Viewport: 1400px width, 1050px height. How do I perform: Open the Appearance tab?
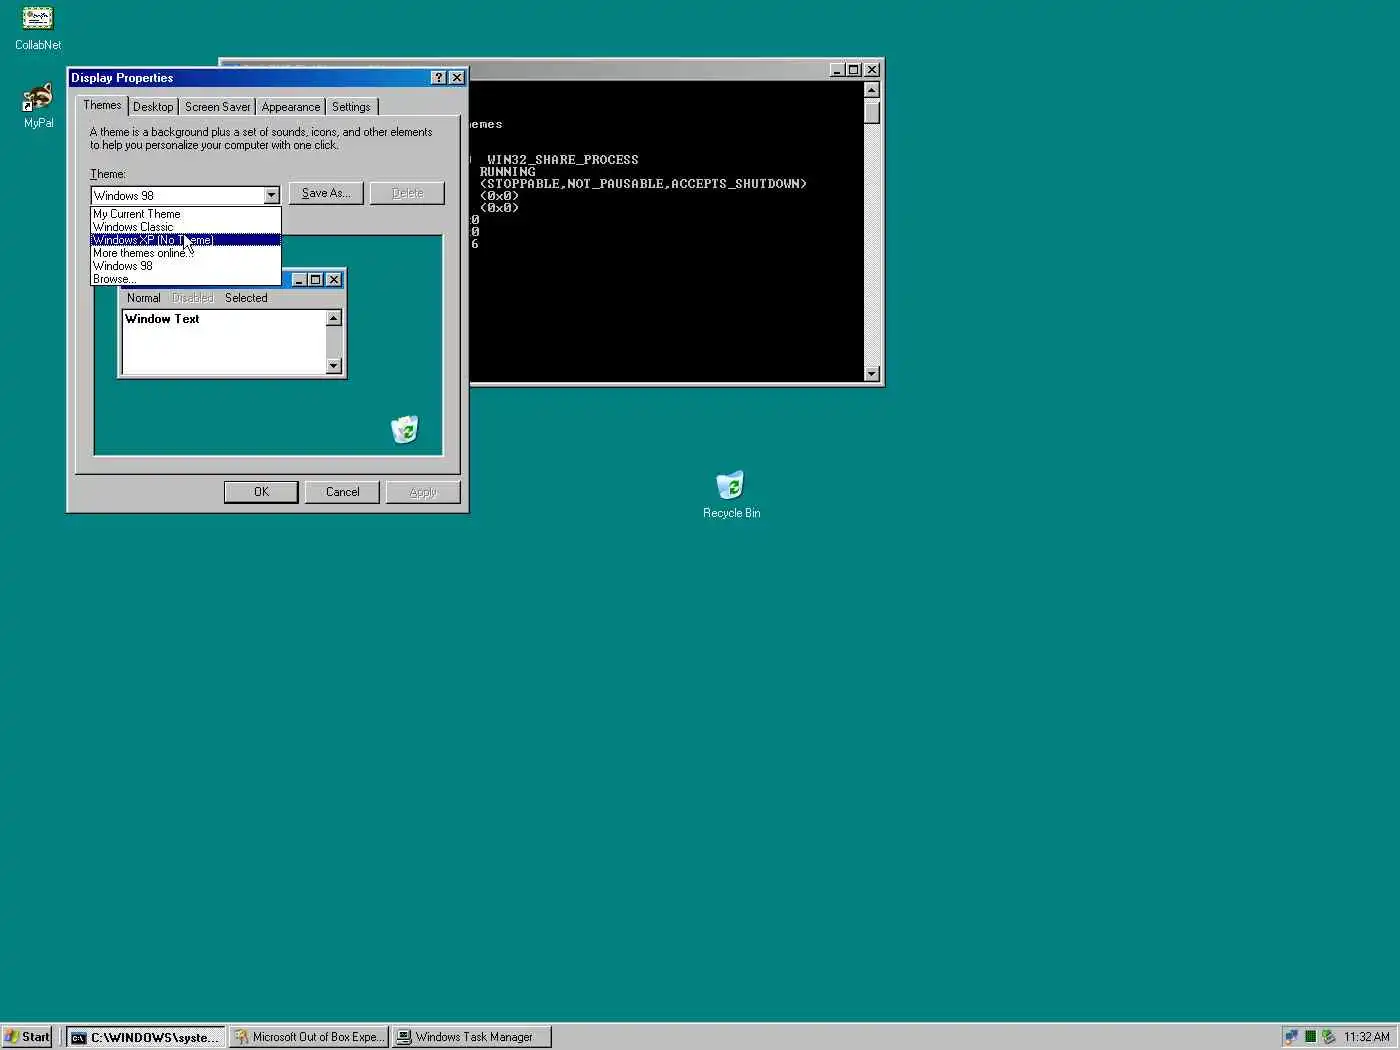[291, 107]
